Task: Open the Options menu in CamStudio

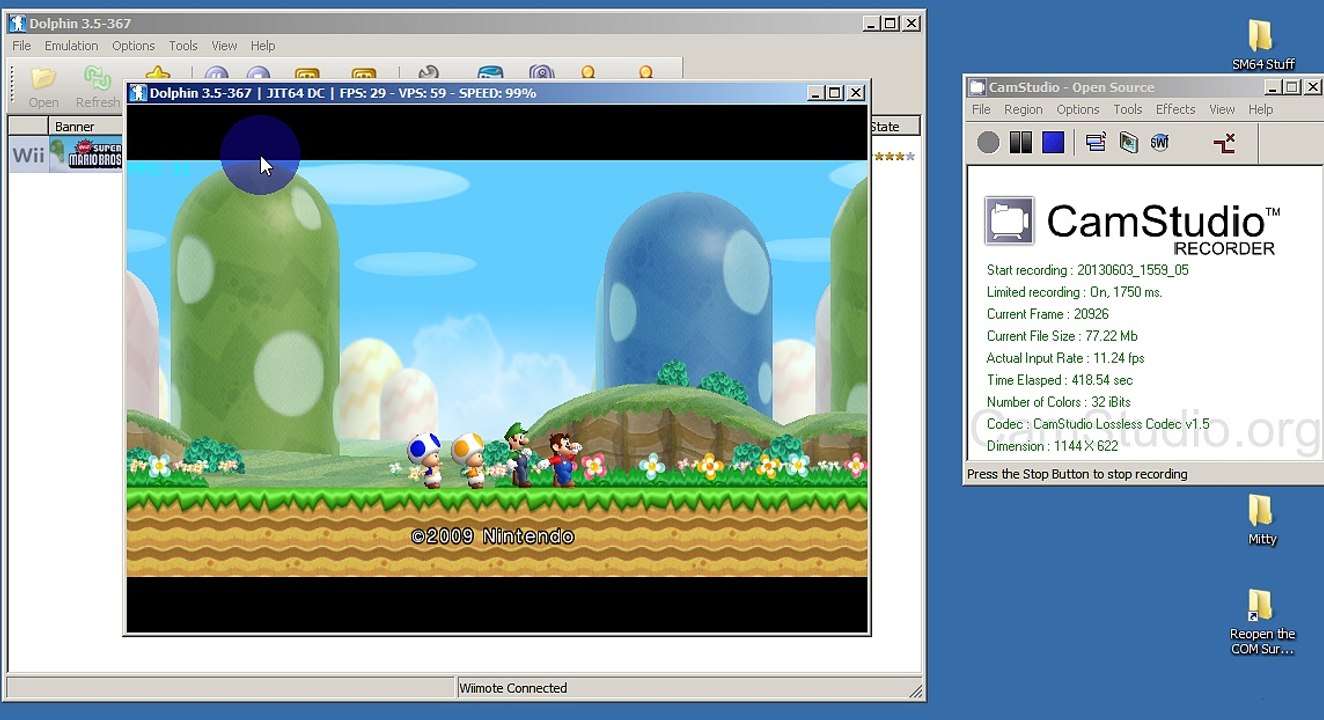Action: coord(1078,110)
